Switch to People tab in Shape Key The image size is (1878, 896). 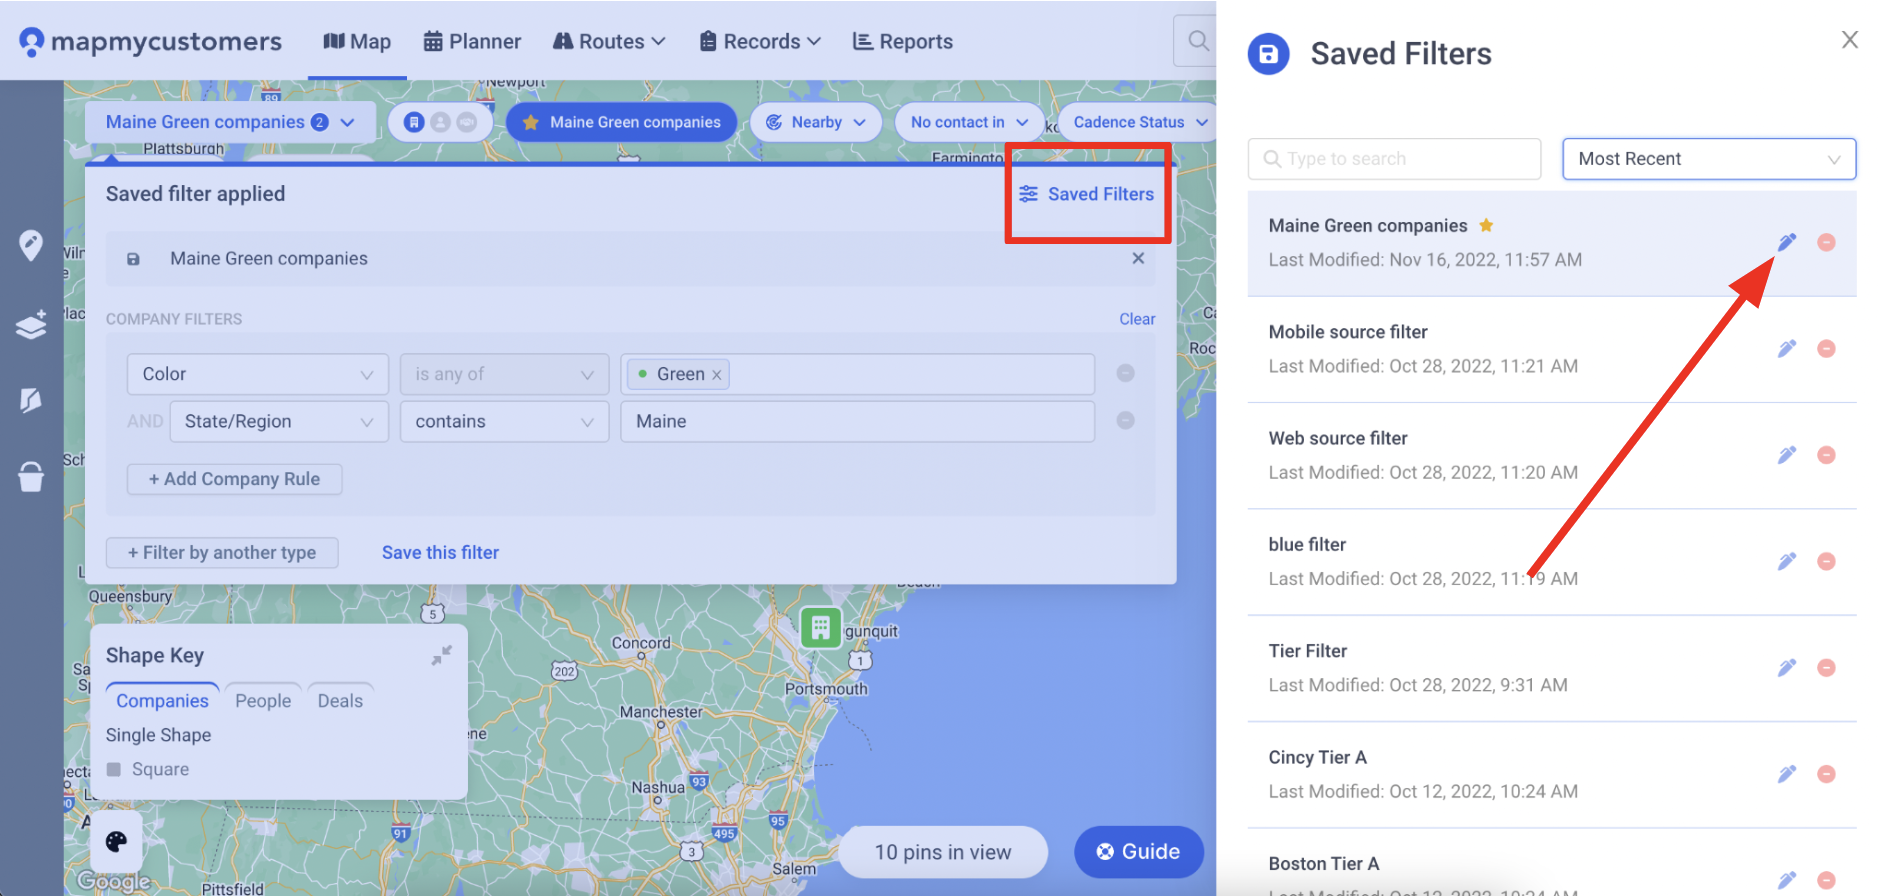click(263, 701)
